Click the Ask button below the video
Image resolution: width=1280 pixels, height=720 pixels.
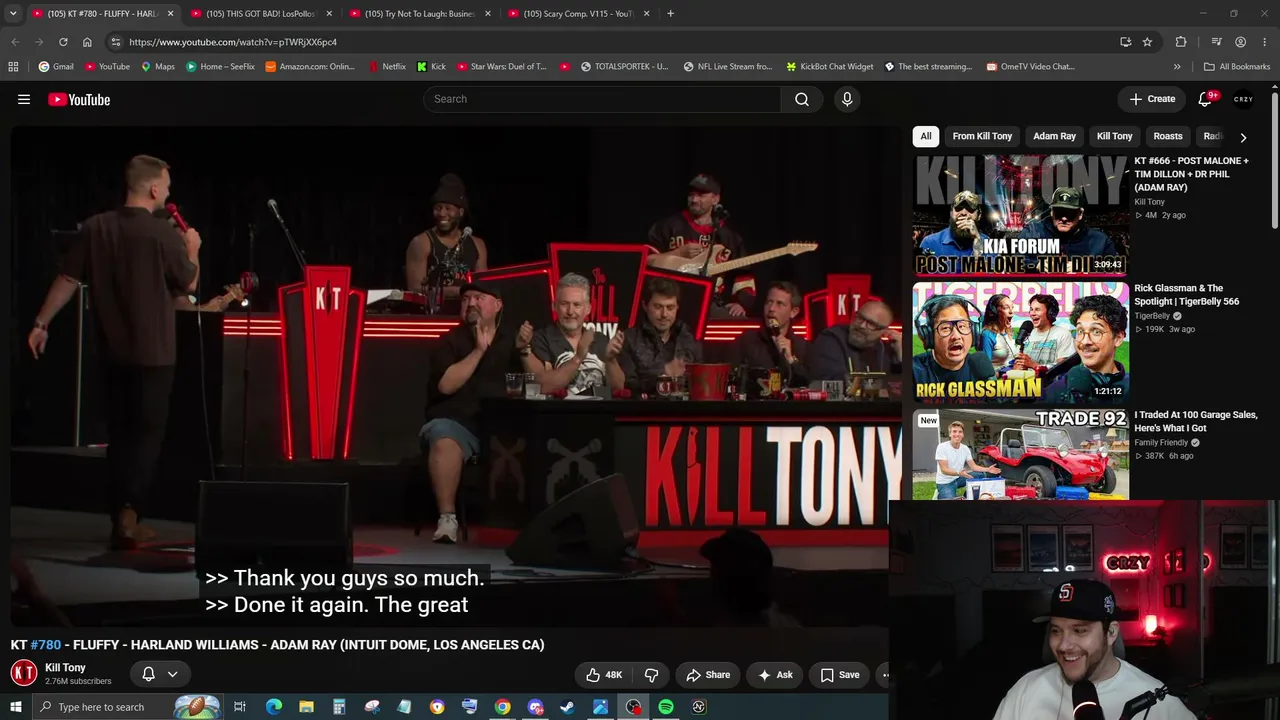[775, 675]
